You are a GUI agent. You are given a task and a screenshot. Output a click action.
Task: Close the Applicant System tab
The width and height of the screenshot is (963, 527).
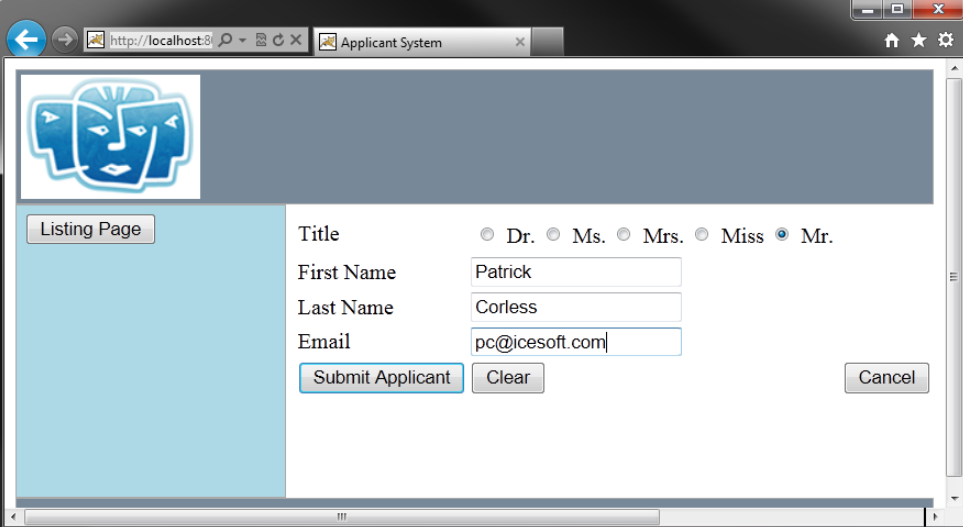[520, 43]
